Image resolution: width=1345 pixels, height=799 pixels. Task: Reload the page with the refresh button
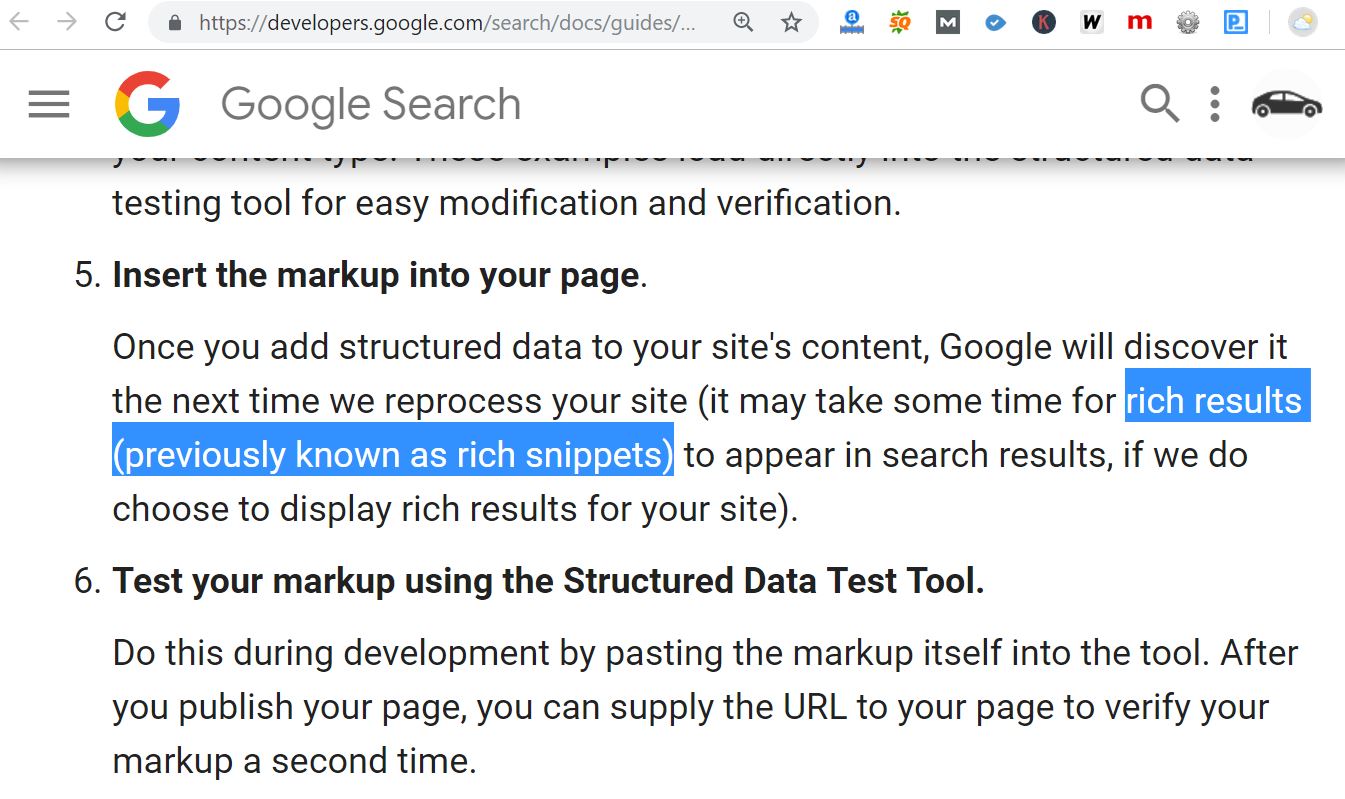click(116, 22)
